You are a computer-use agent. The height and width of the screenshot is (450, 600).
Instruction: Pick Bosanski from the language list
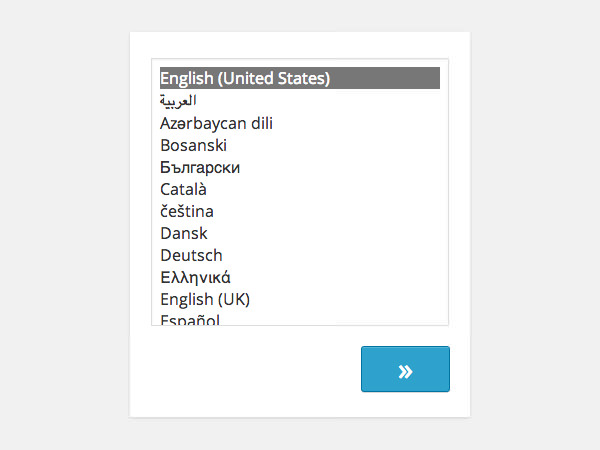pyautogui.click(x=193, y=145)
